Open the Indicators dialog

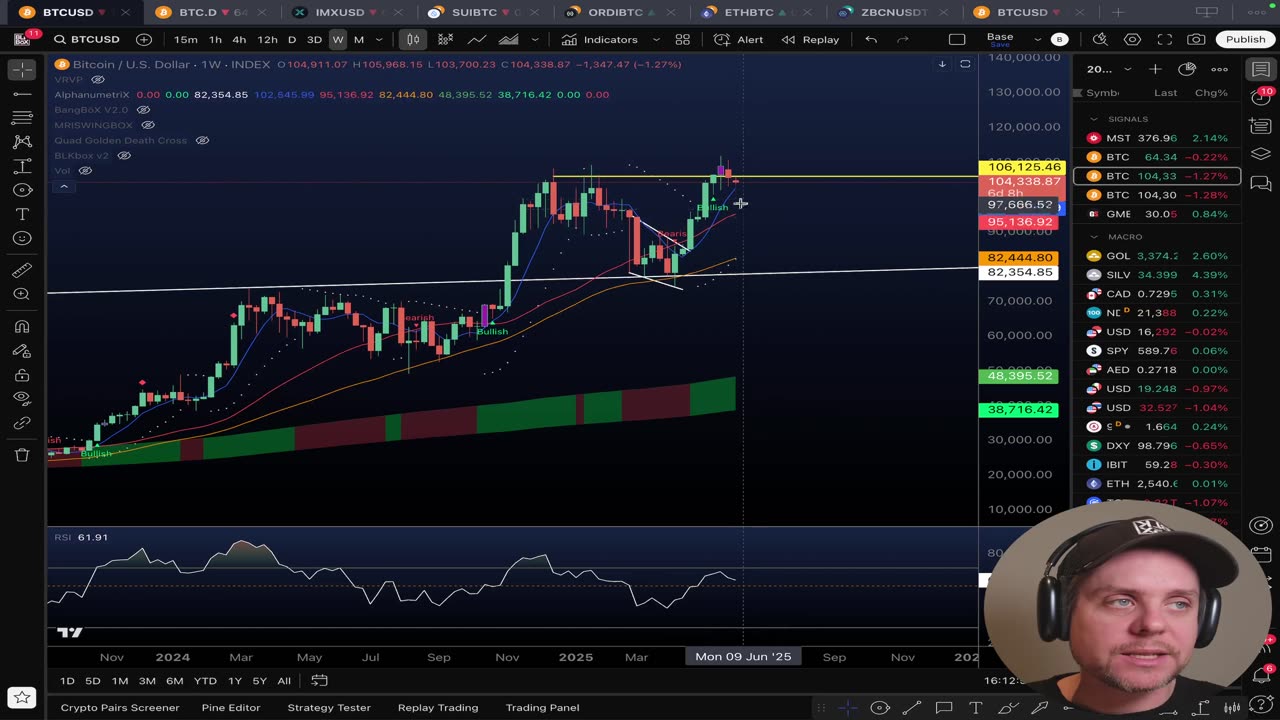[599, 39]
